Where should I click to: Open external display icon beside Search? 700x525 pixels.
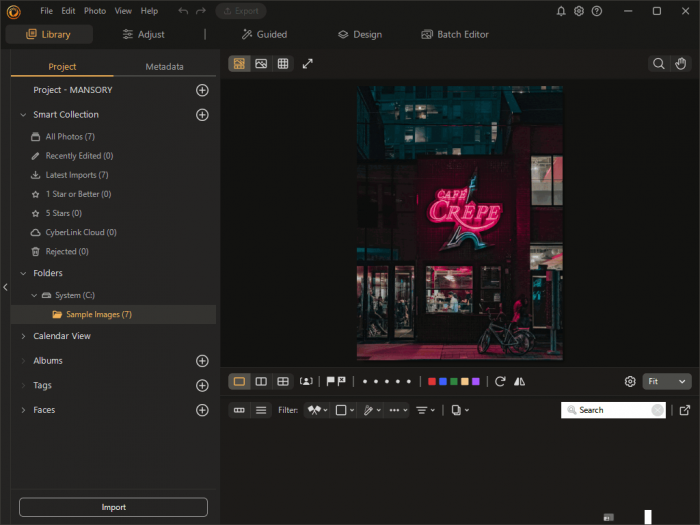tap(685, 410)
